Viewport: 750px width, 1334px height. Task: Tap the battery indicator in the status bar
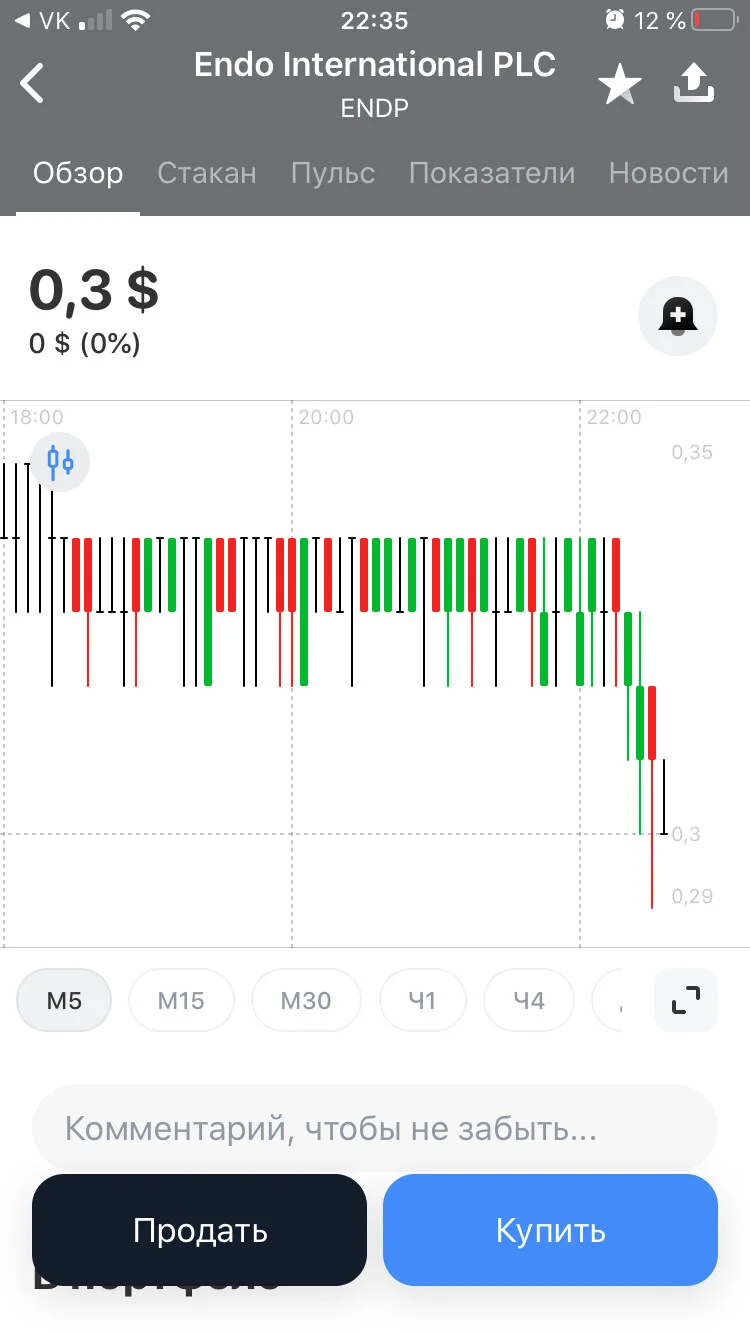point(713,20)
